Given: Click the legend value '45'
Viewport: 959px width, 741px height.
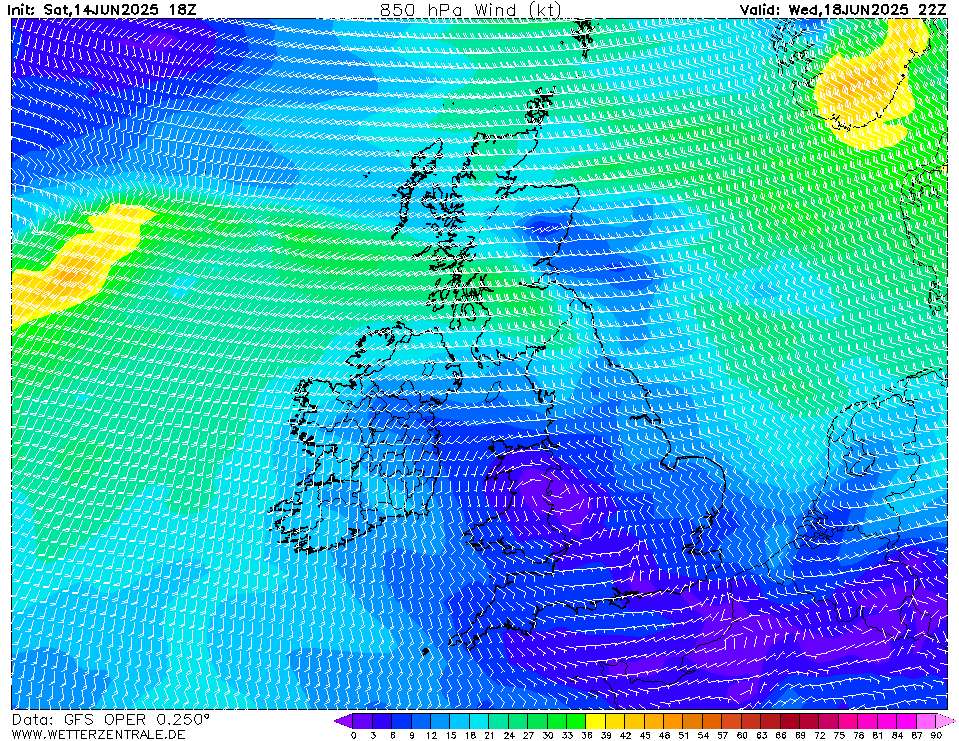Looking at the screenshot, I should (645, 735).
